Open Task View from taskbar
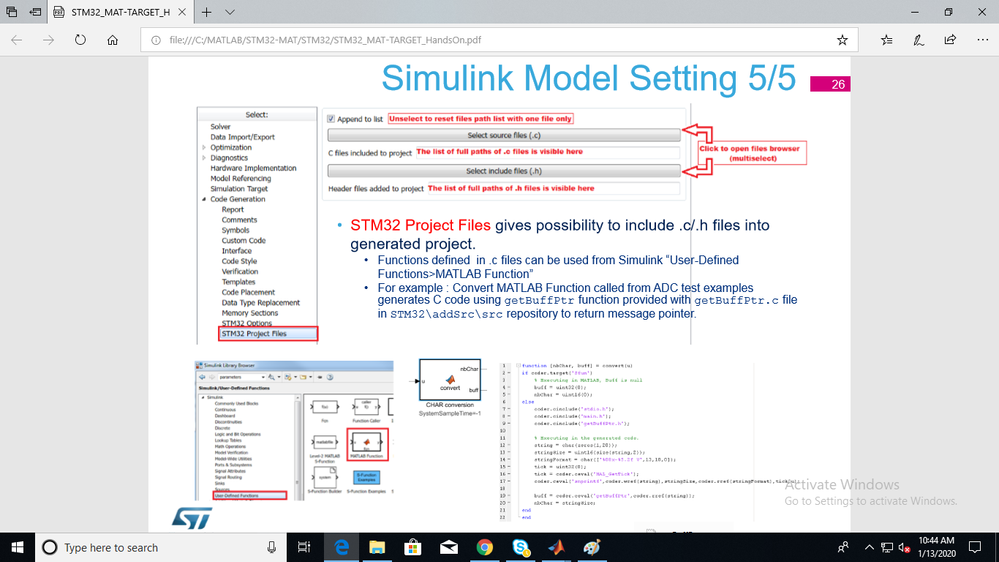 pos(304,547)
